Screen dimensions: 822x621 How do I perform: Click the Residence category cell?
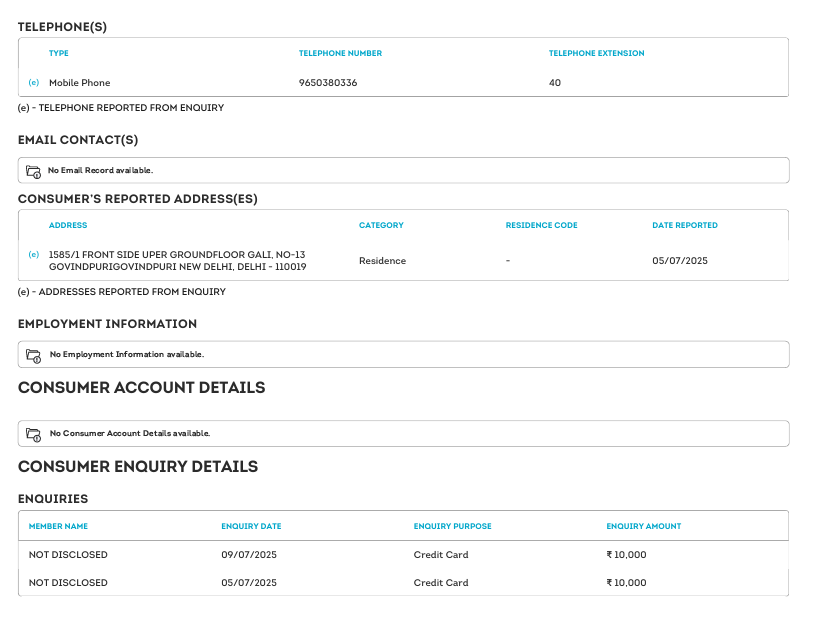coord(382,261)
